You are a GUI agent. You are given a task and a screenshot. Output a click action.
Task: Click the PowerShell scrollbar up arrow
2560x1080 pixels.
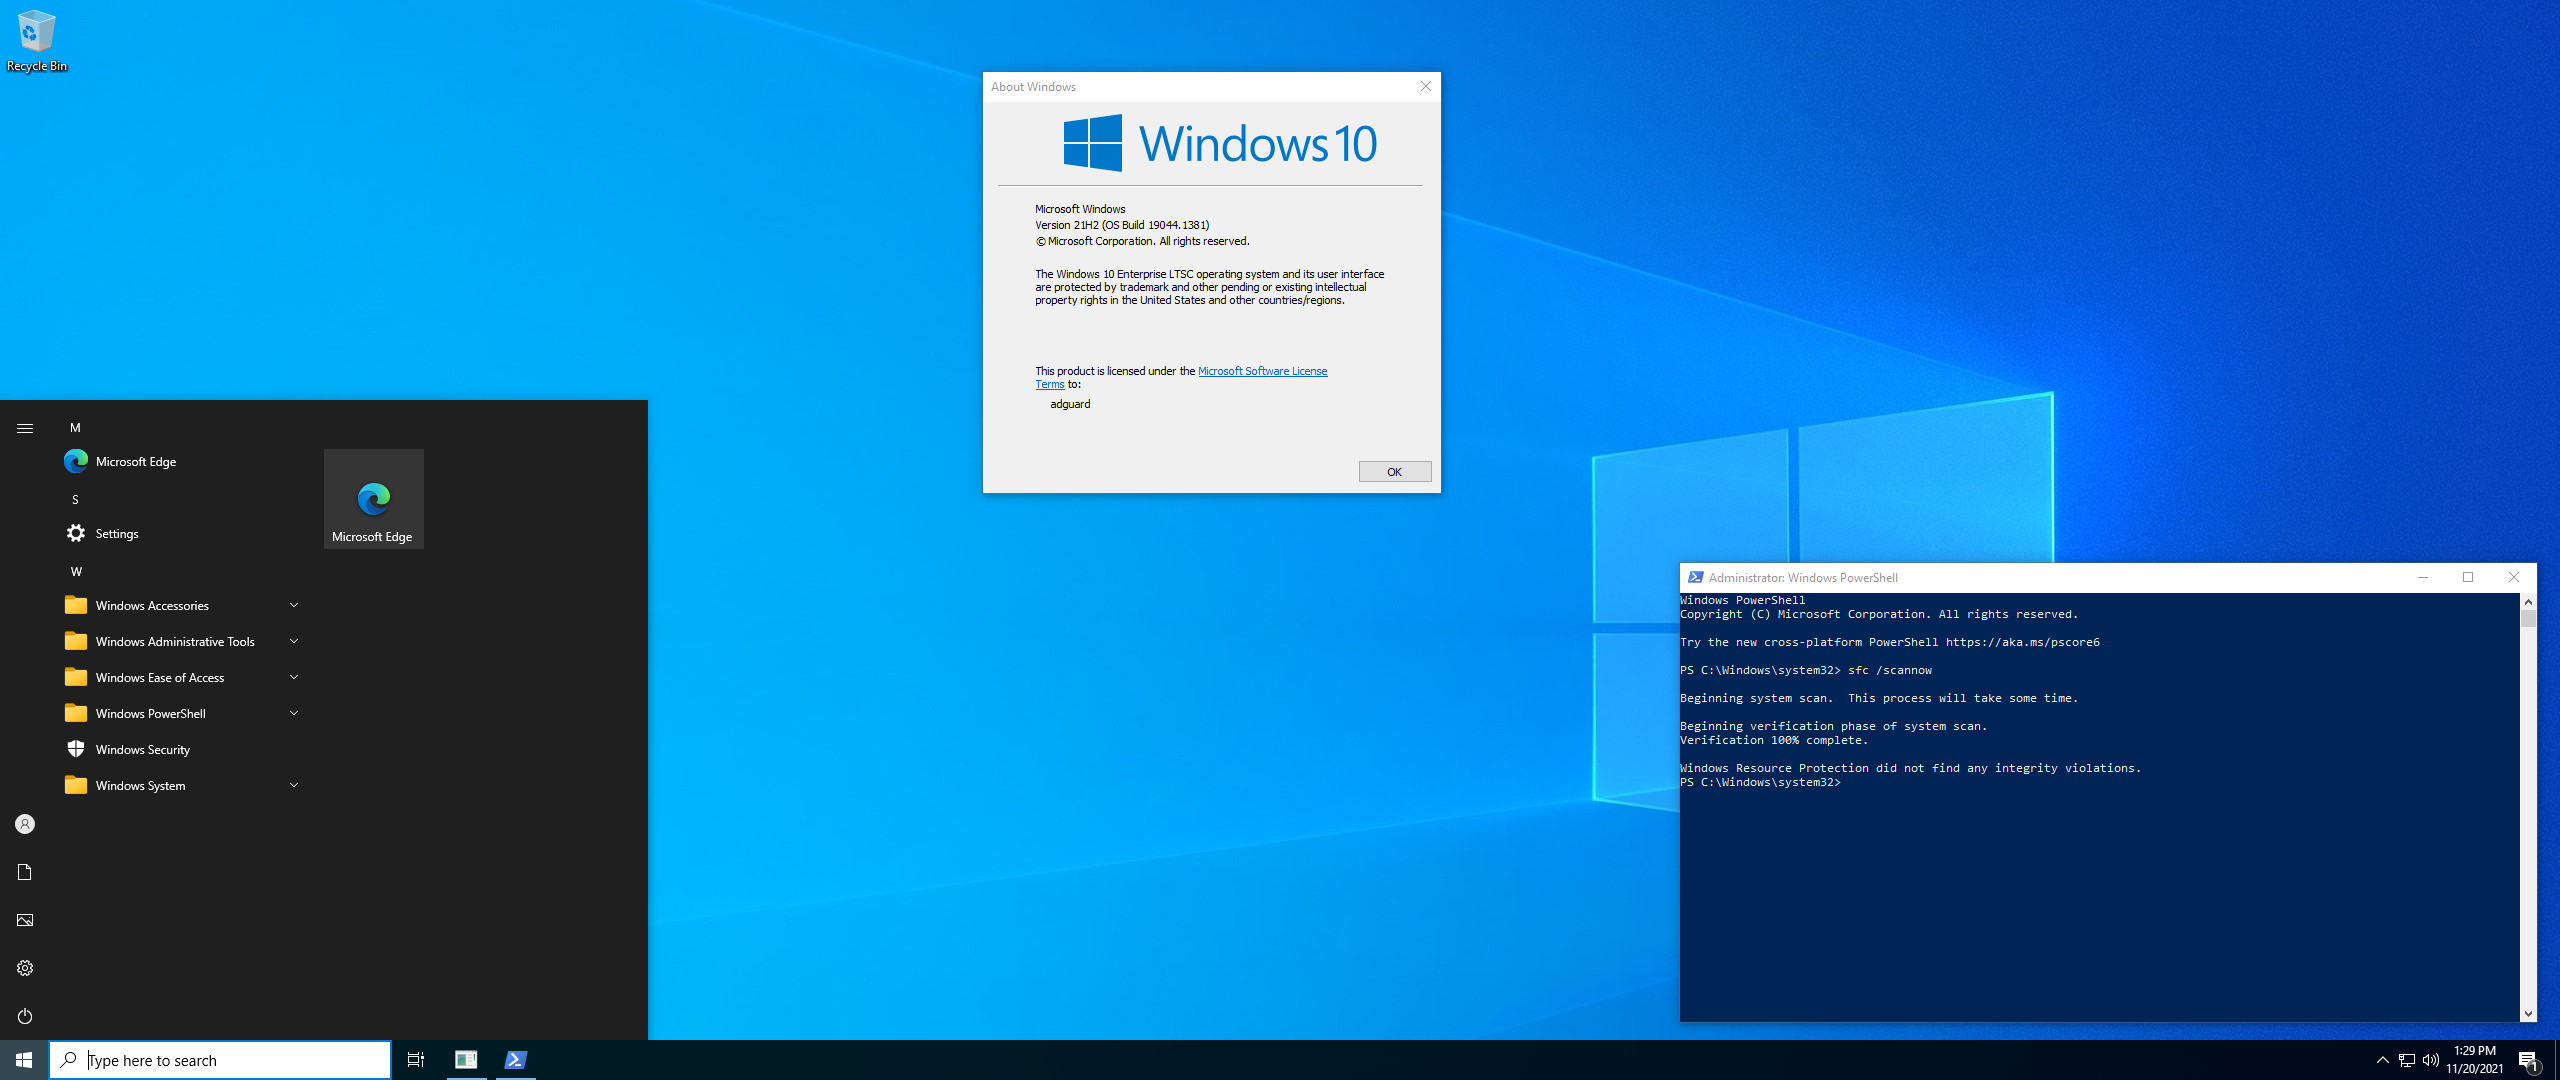coord(2528,602)
